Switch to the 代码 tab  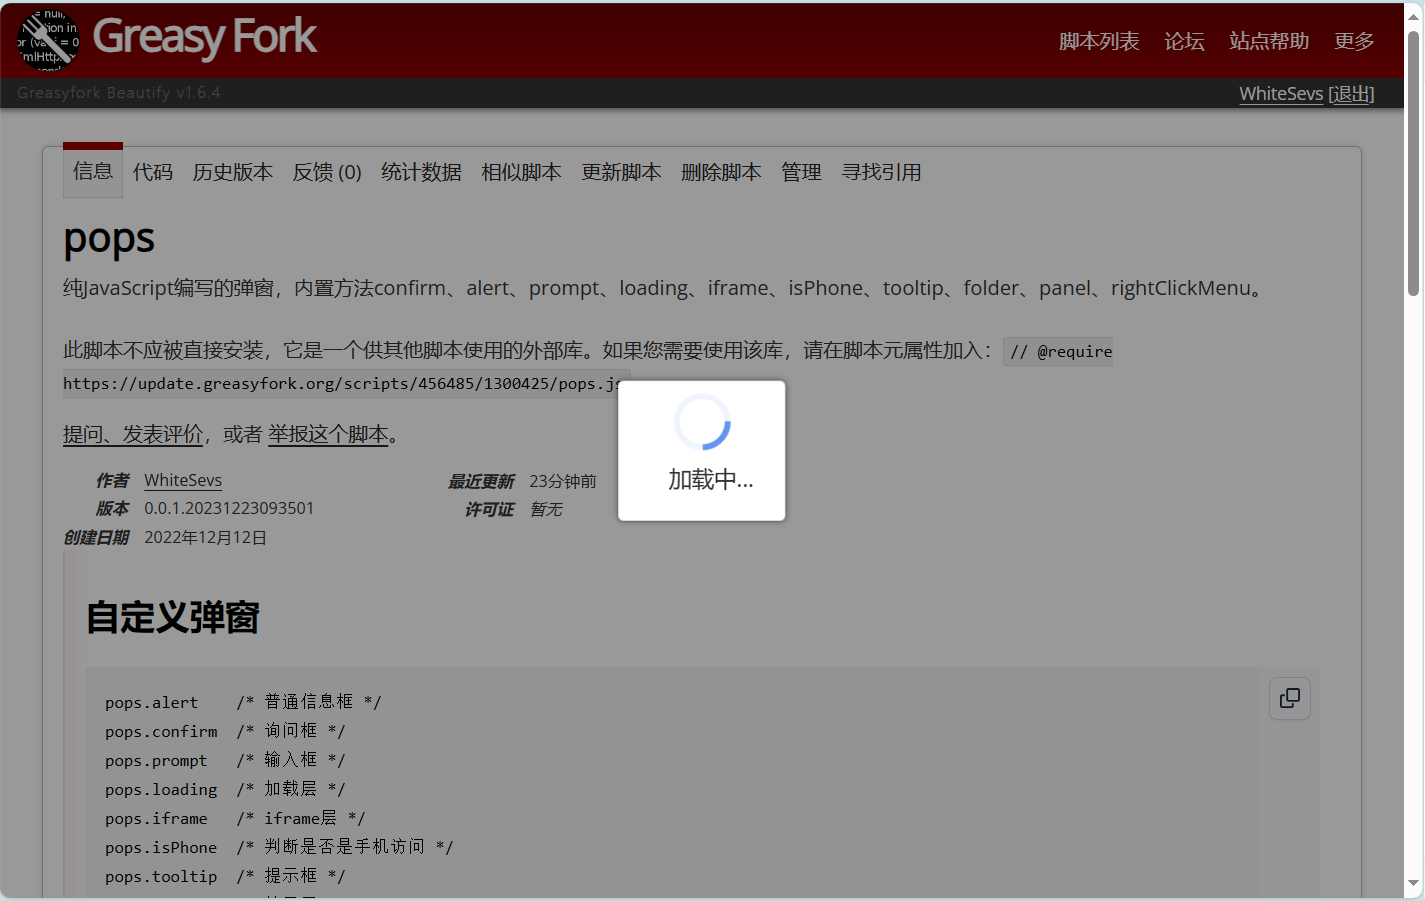pos(153,172)
